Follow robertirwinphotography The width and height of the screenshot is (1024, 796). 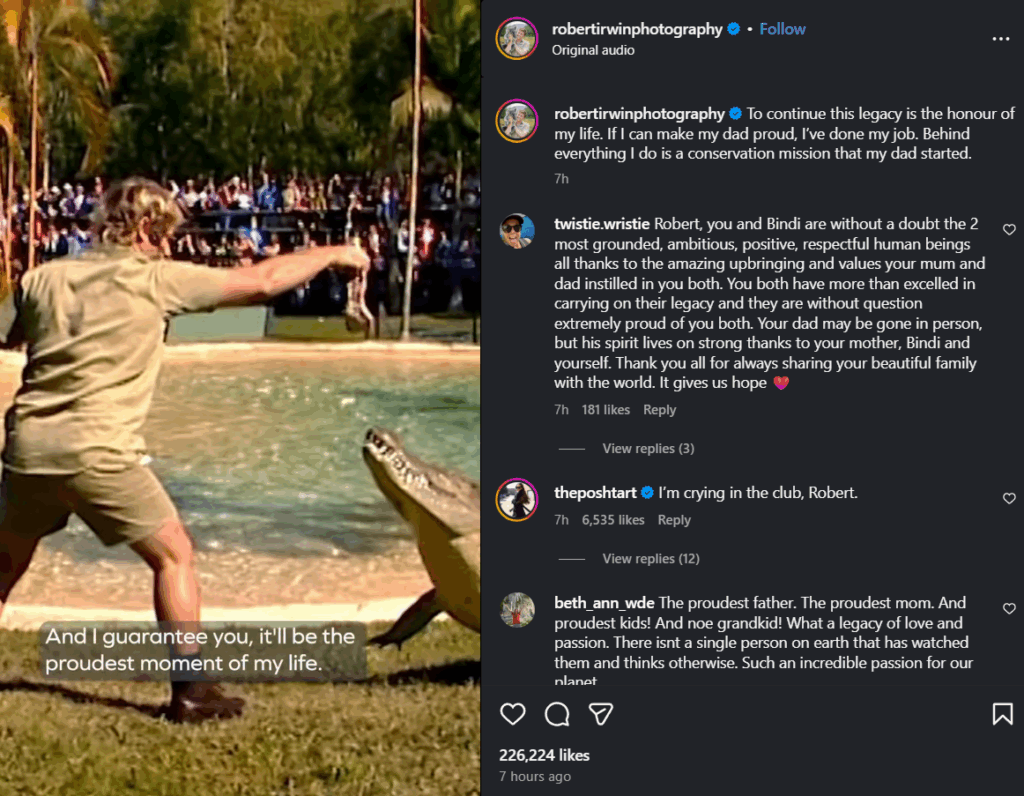pyautogui.click(x=782, y=29)
